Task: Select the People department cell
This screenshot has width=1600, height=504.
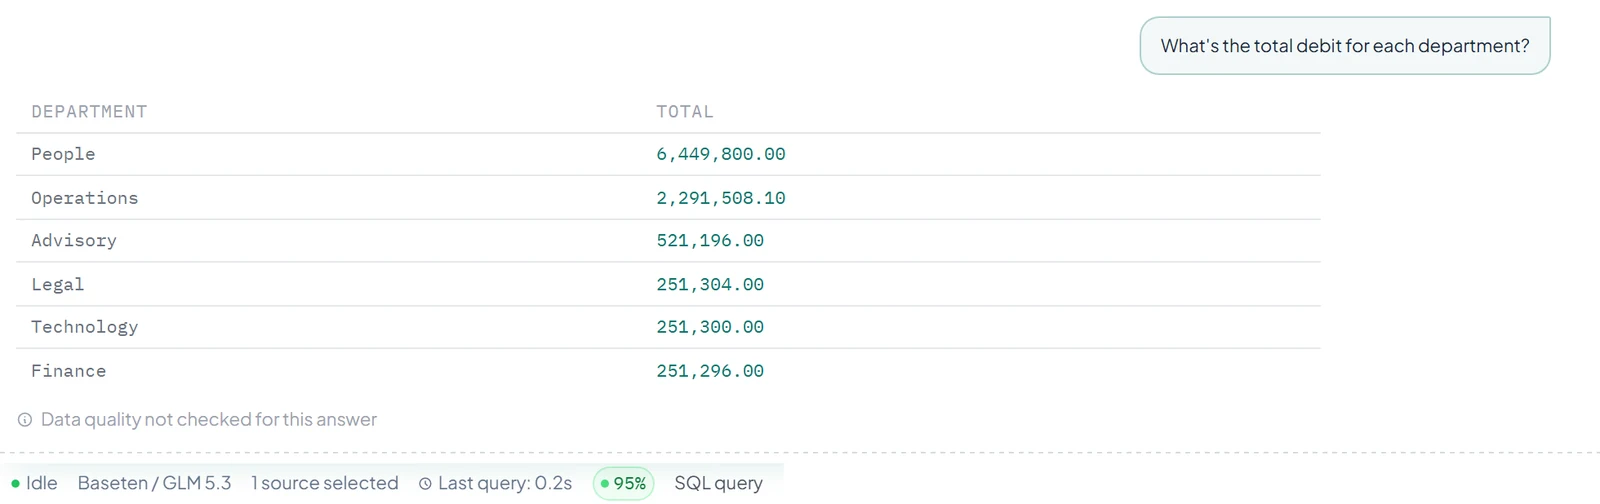Action: (x=63, y=154)
